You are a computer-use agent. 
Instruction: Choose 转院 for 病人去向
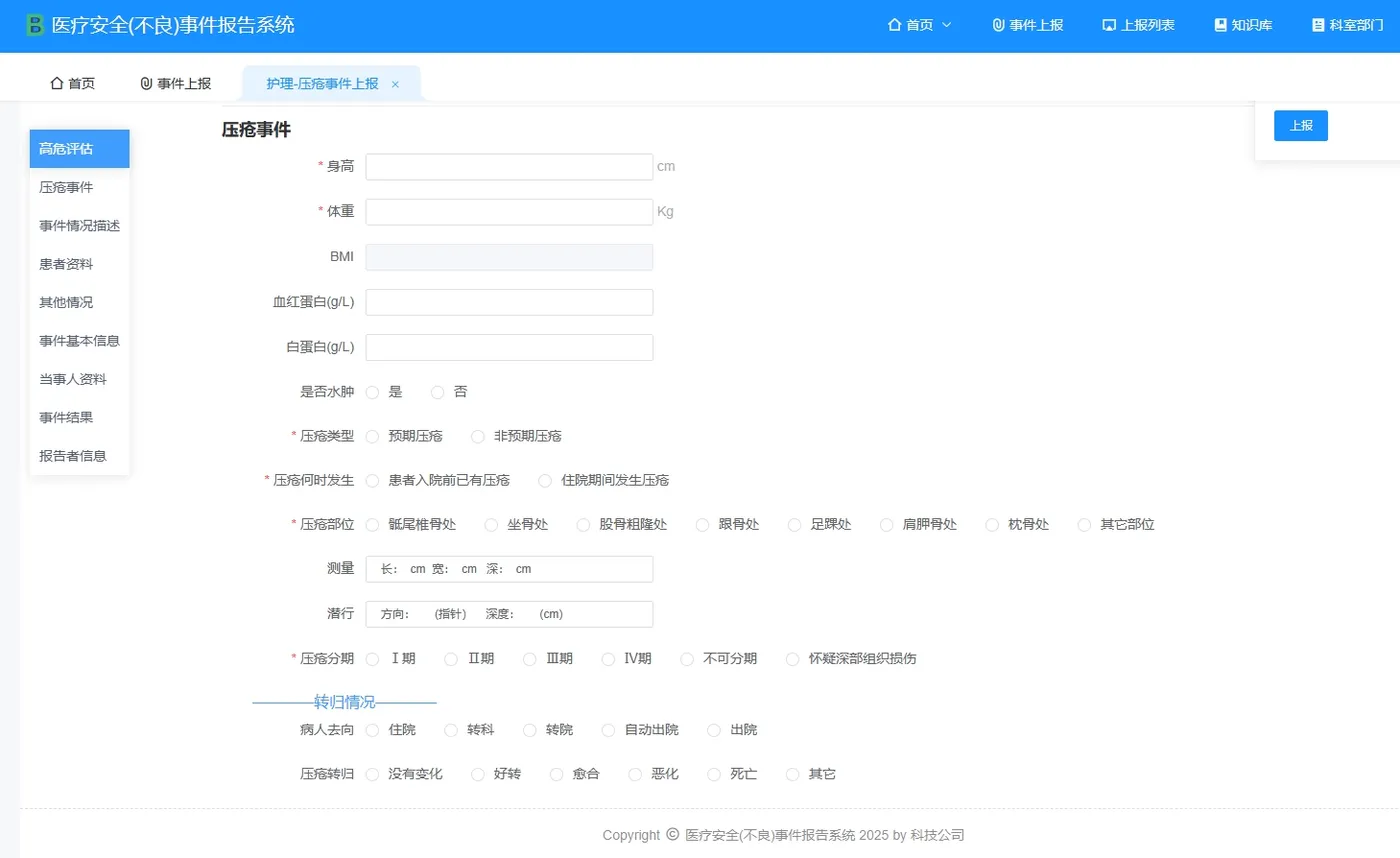[x=529, y=730]
